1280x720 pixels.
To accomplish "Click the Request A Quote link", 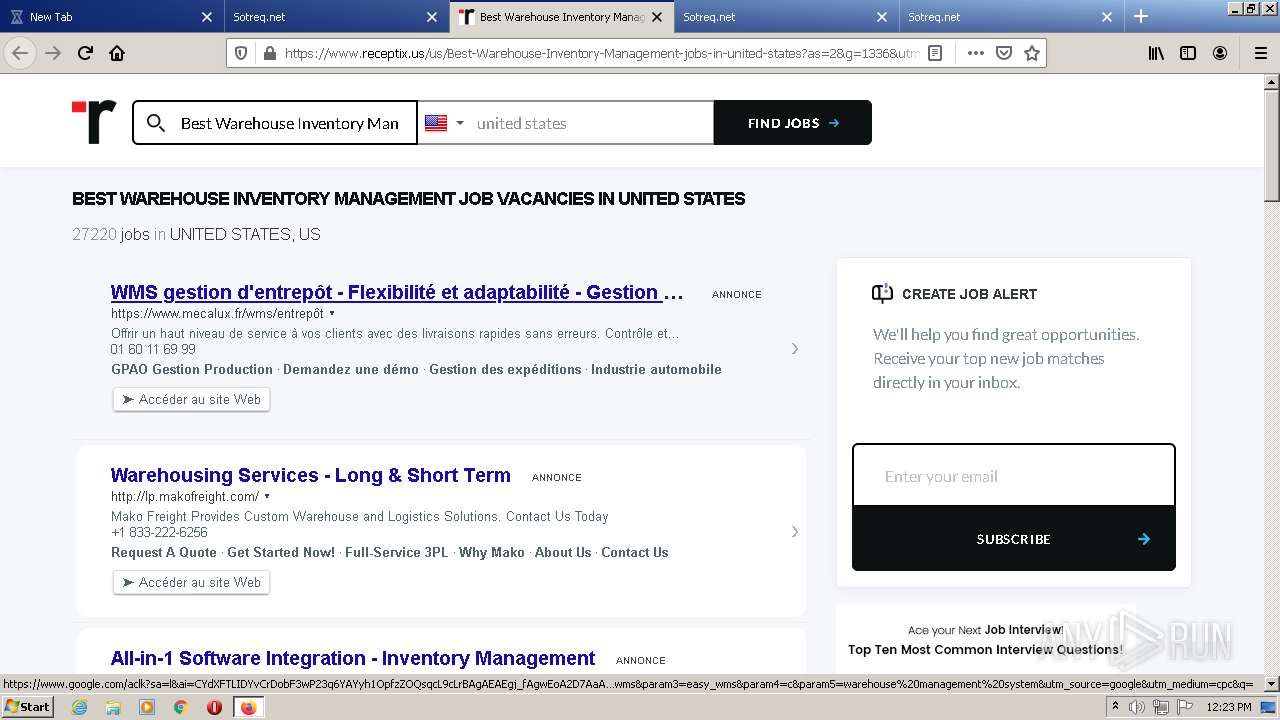I will (x=164, y=552).
